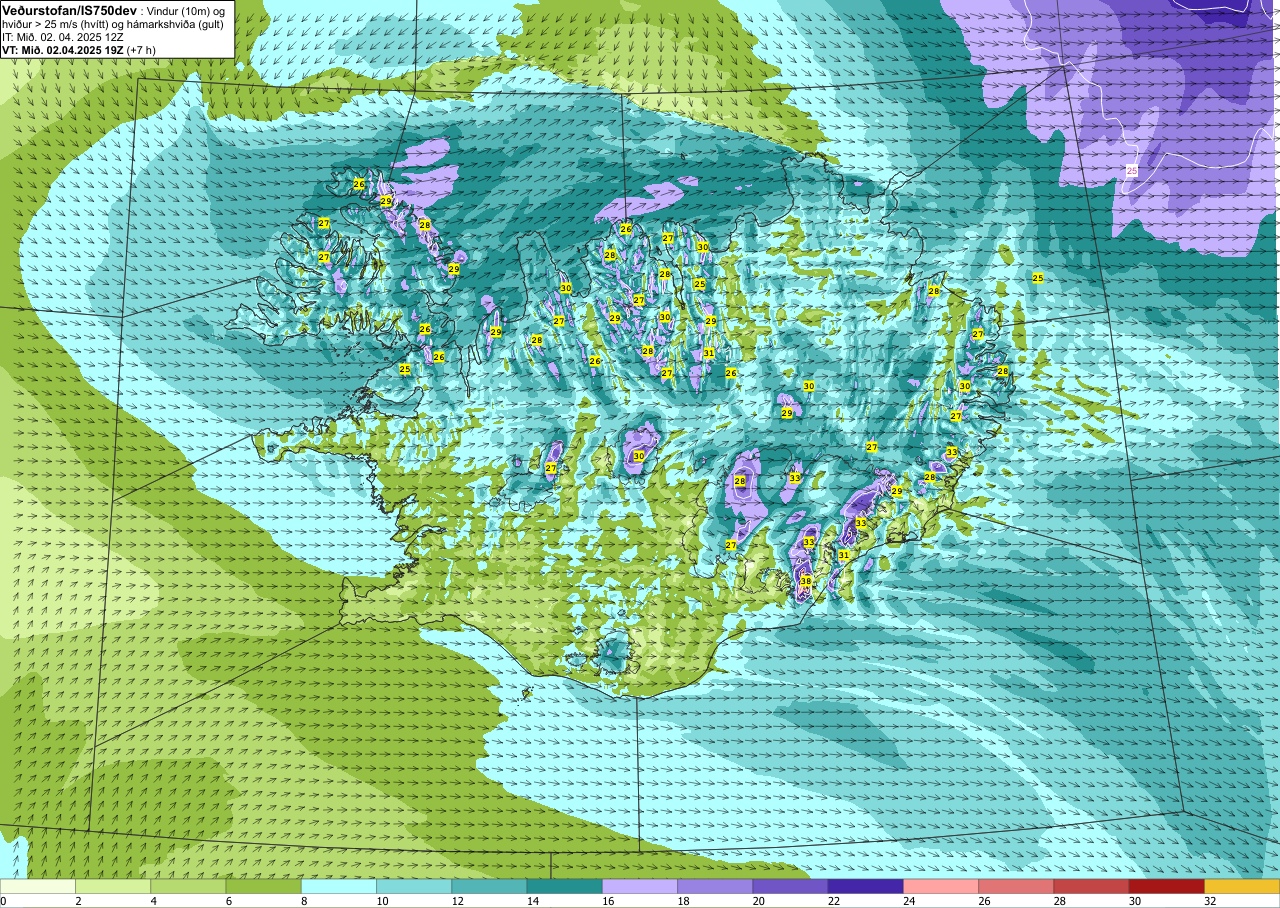Click the "6" value on the legend scale

point(229,901)
